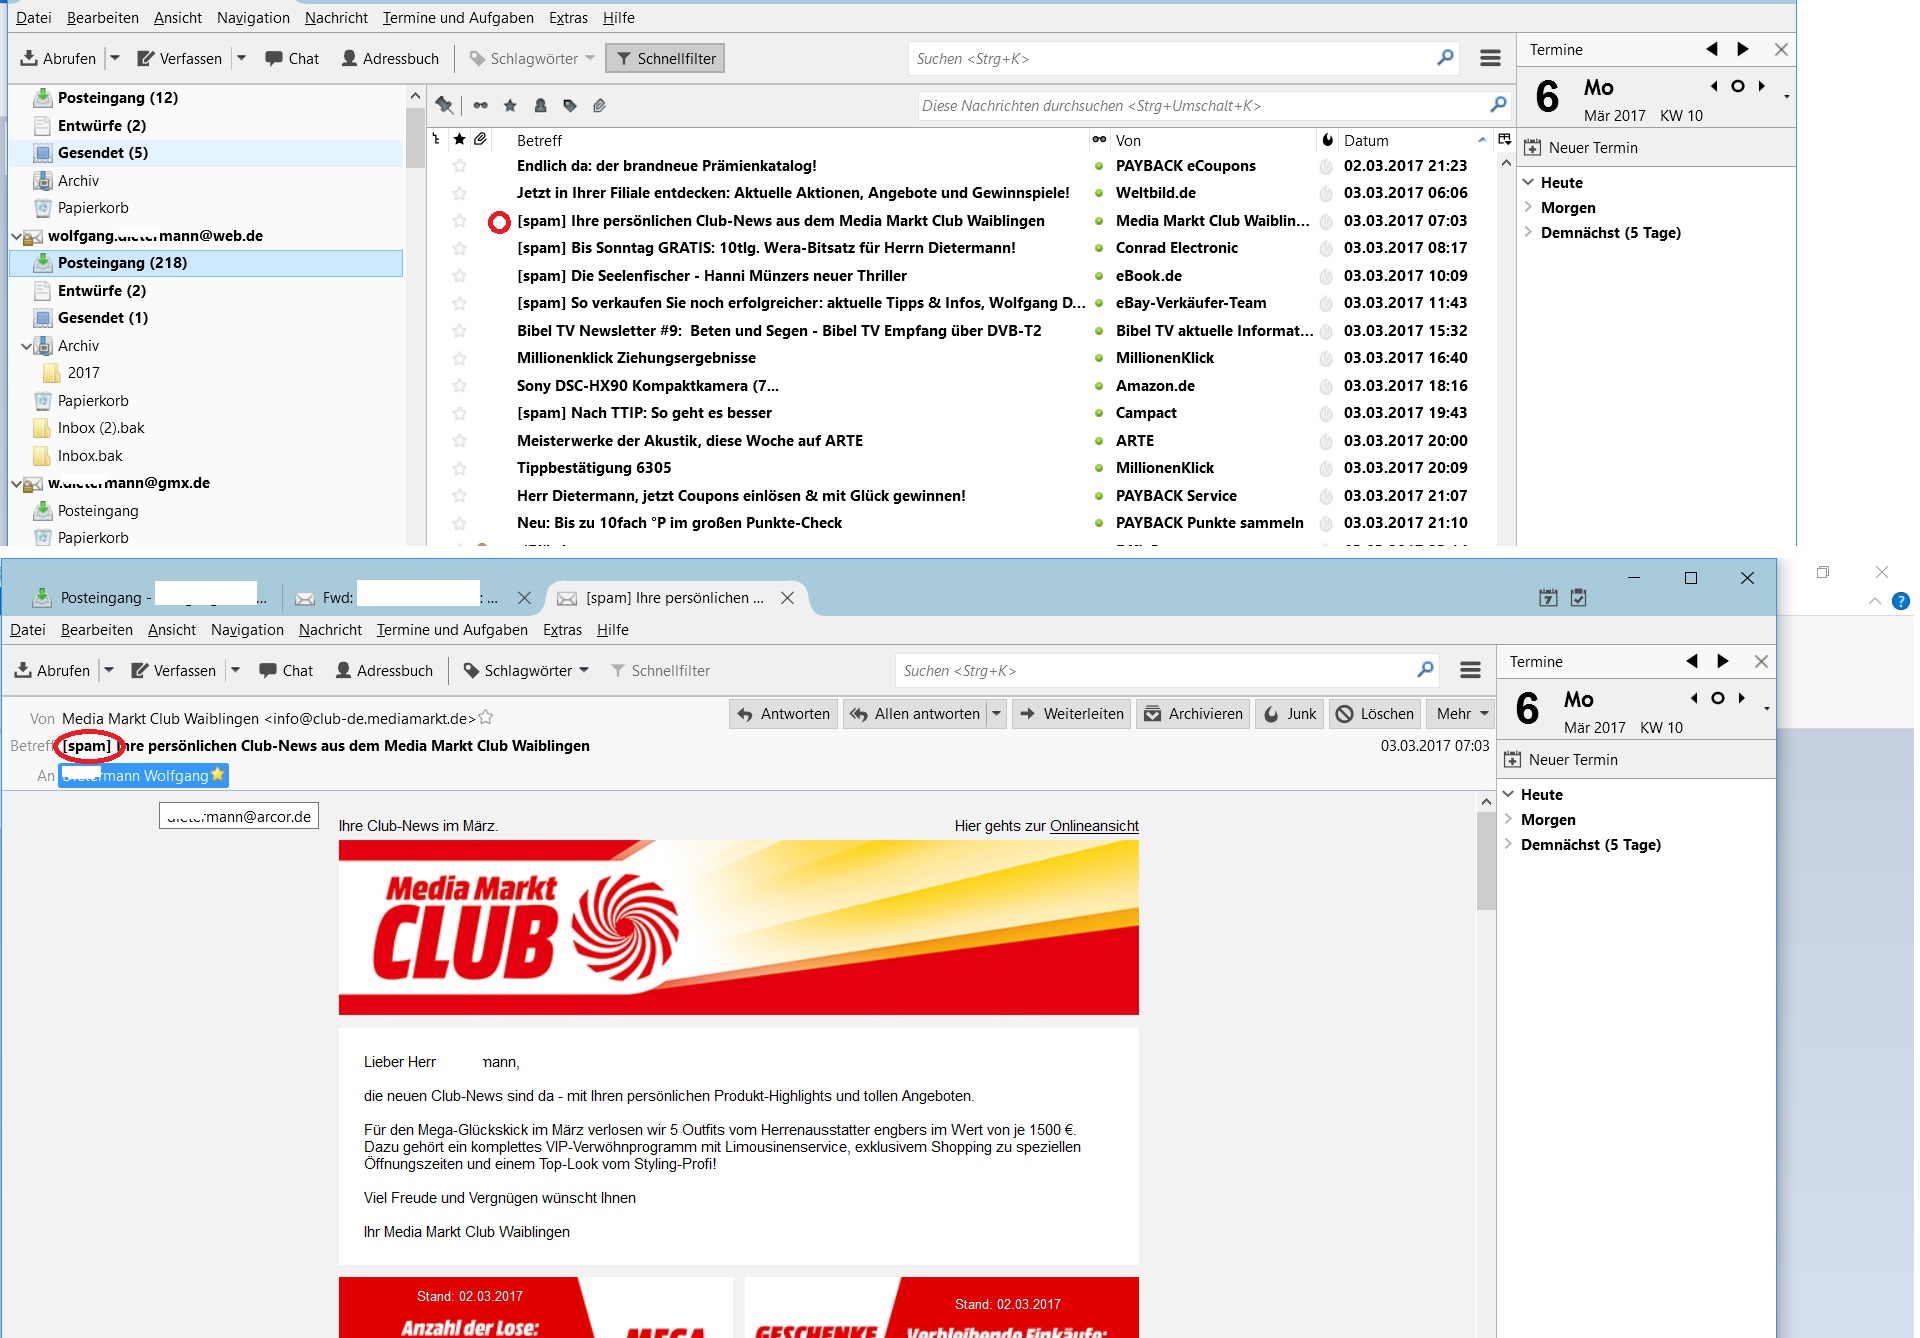Filter messages with attachments paperclip icon

click(599, 105)
